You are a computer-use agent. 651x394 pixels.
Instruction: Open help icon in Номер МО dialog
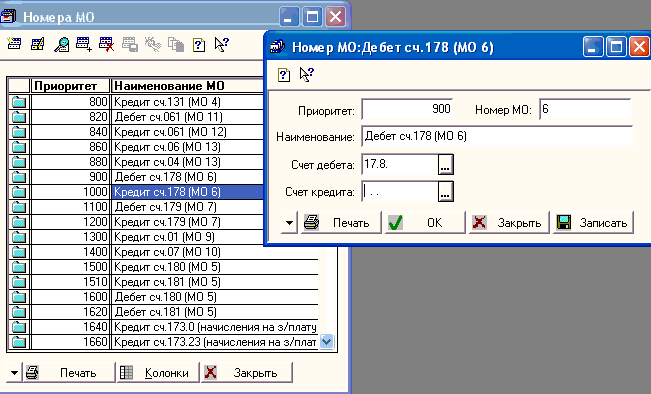[x=284, y=75]
